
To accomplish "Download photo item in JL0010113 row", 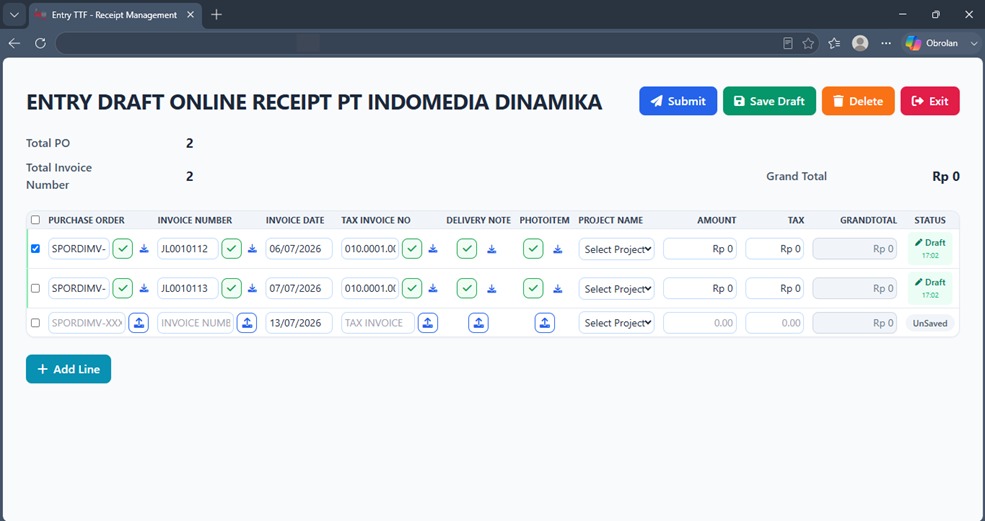I will pyautogui.click(x=558, y=288).
